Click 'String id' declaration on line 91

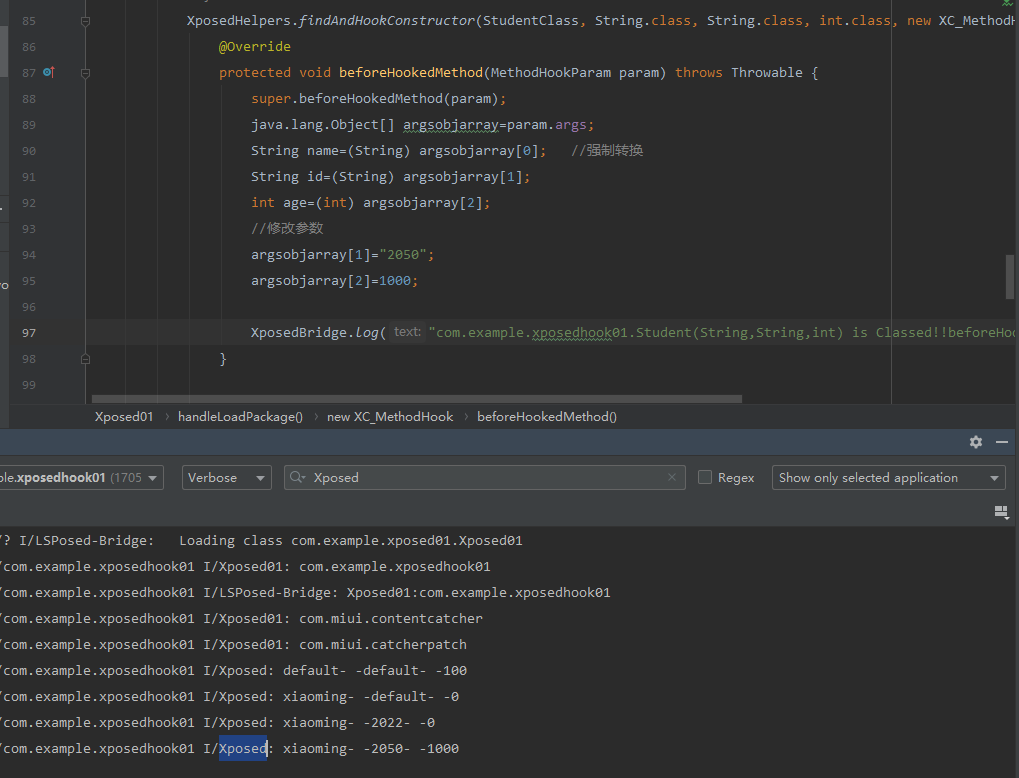(287, 177)
